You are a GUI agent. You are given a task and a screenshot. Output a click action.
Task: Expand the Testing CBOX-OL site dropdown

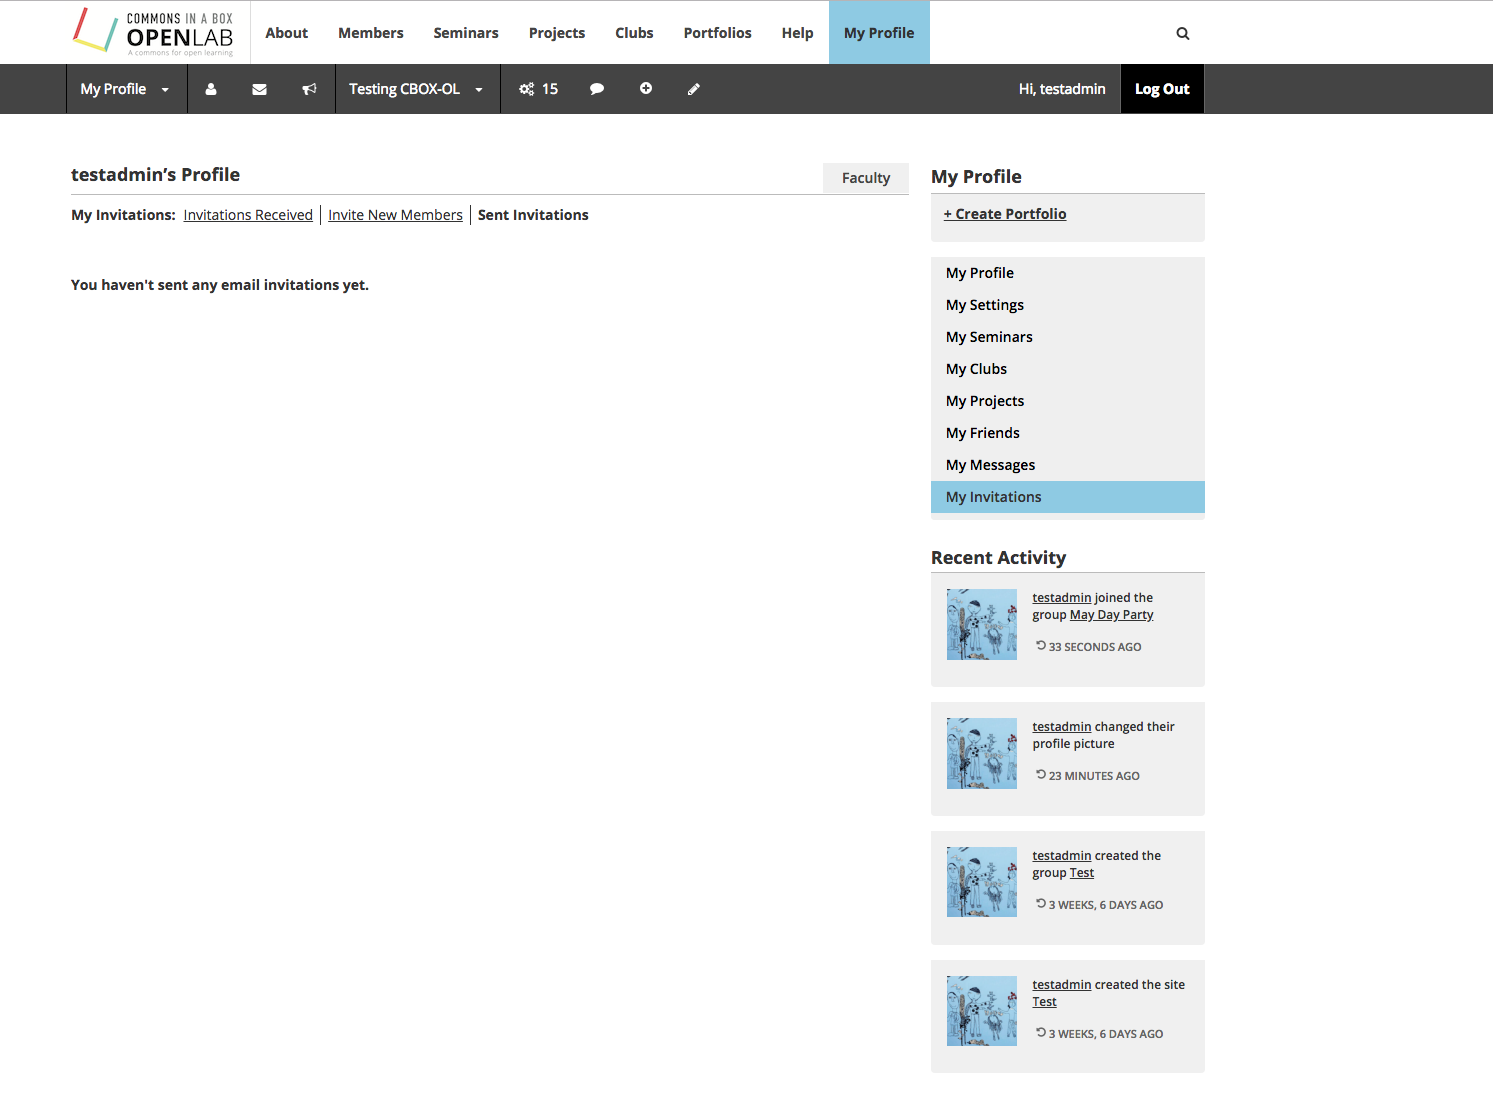pos(416,89)
